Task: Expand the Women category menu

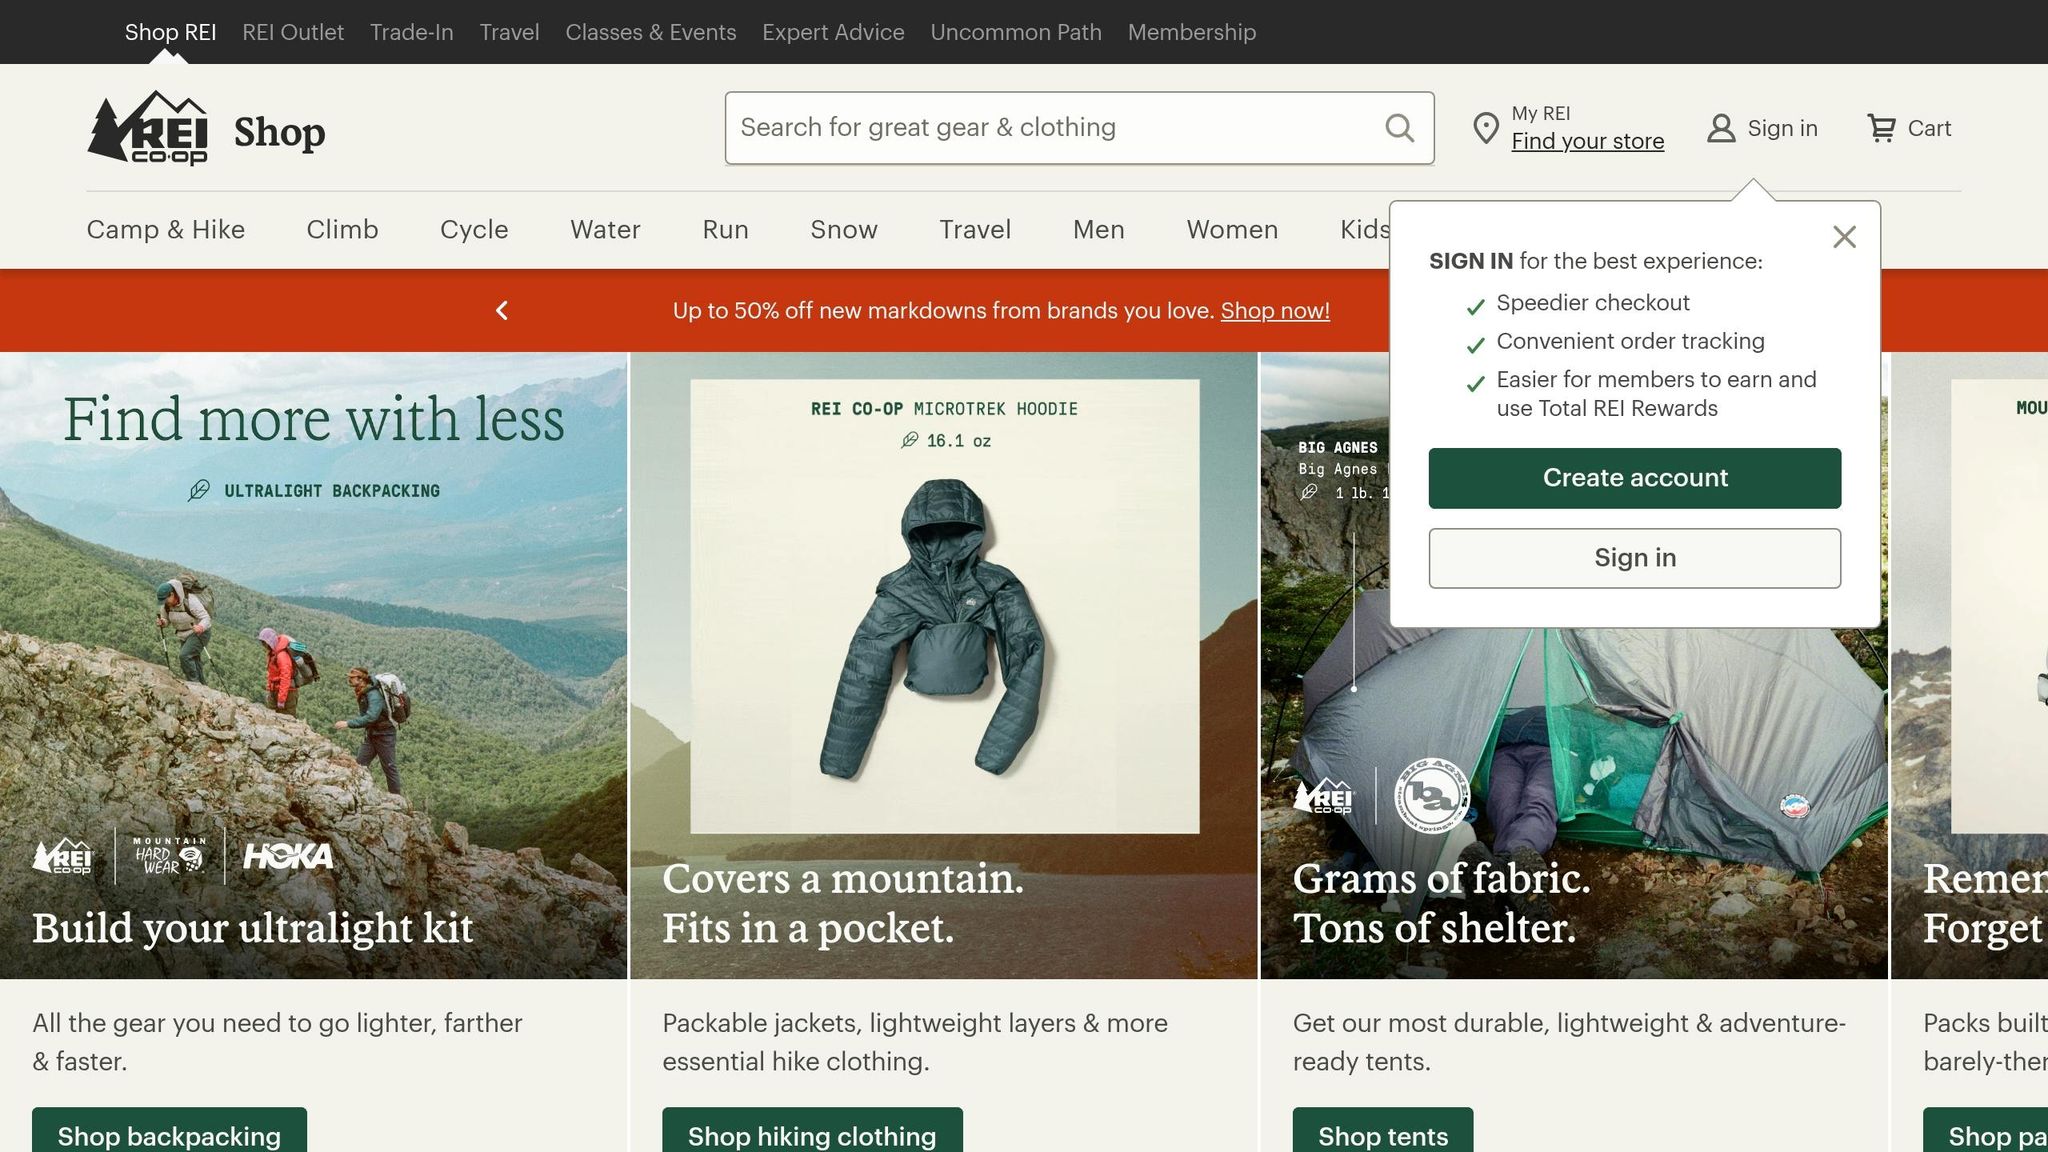Action: point(1232,230)
